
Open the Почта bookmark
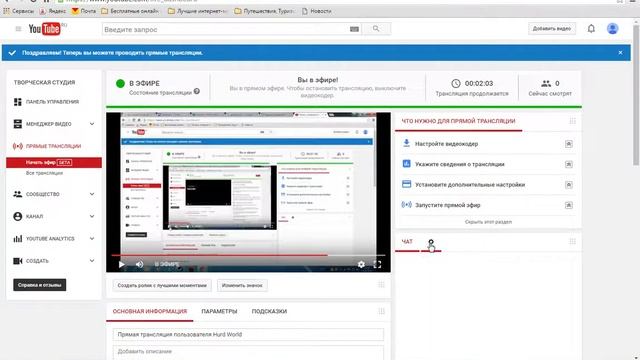coord(84,11)
